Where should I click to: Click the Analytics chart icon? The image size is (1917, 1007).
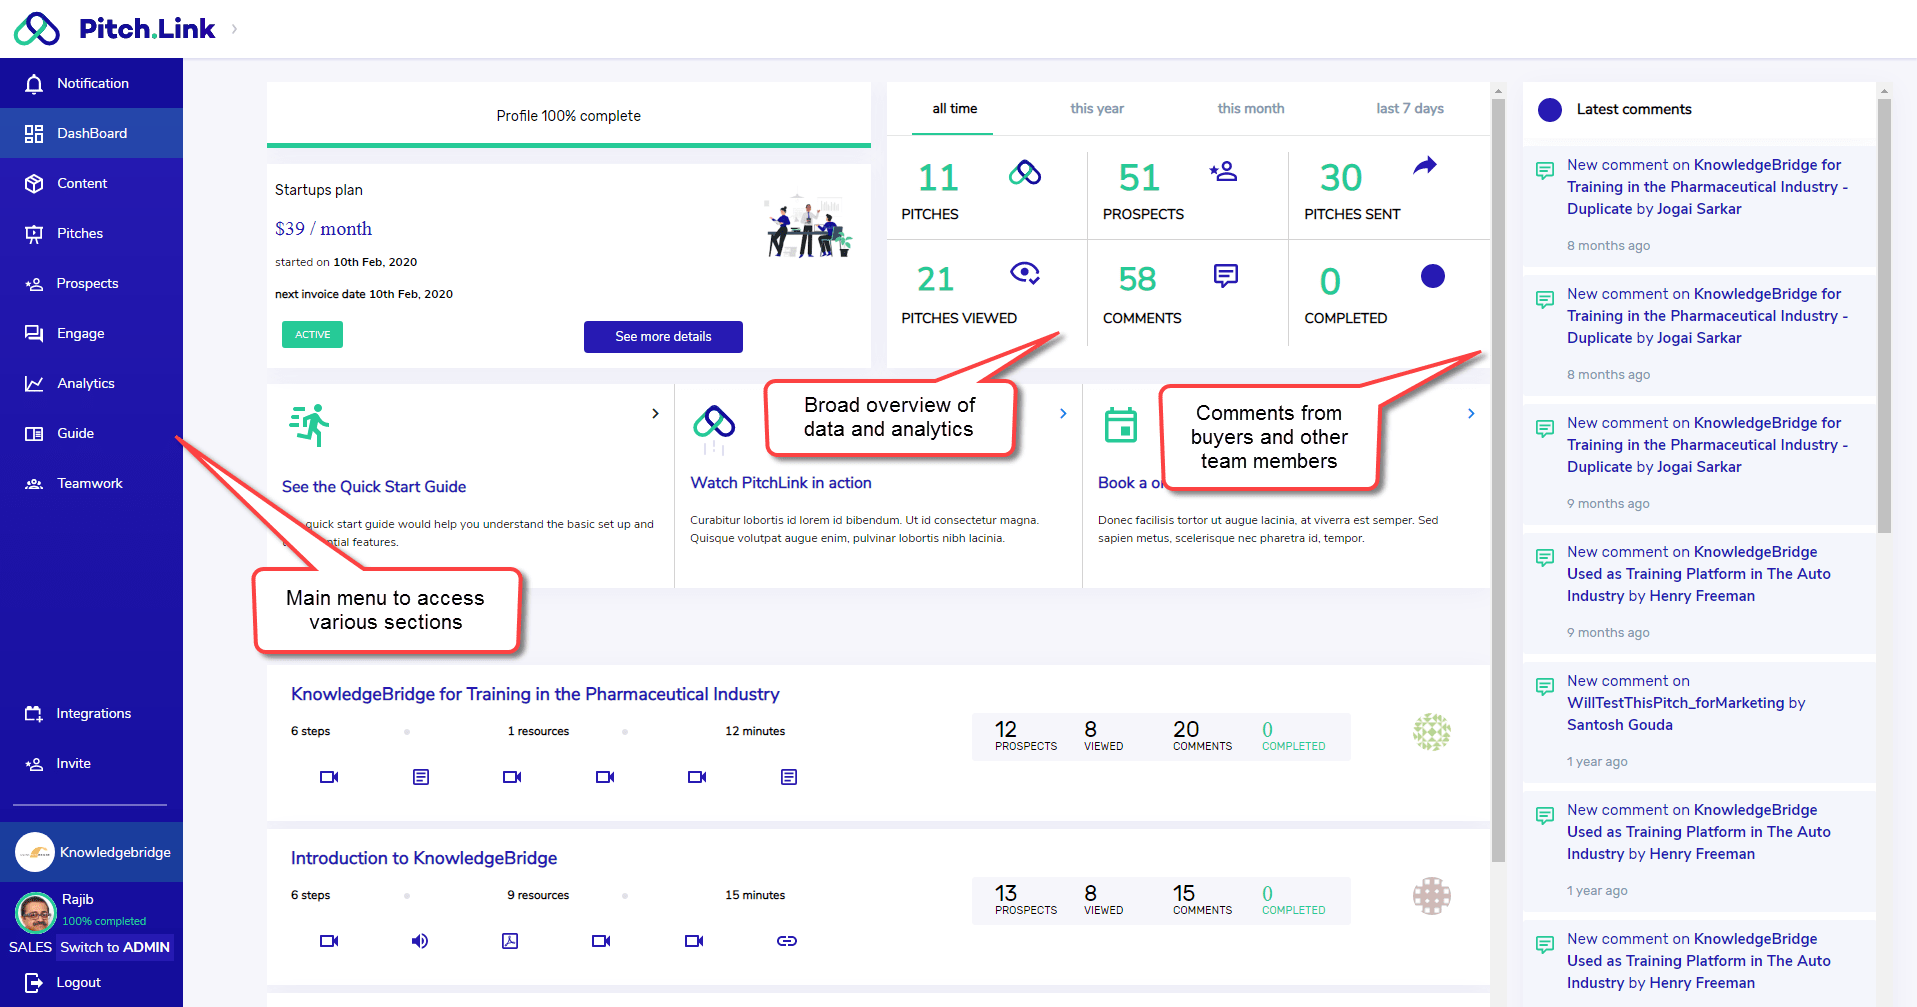pyautogui.click(x=34, y=384)
